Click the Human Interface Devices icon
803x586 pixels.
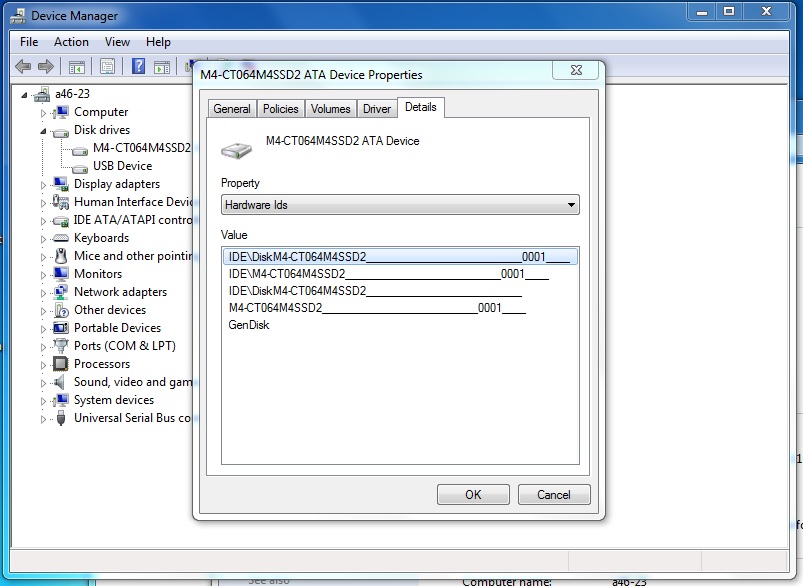[61, 202]
